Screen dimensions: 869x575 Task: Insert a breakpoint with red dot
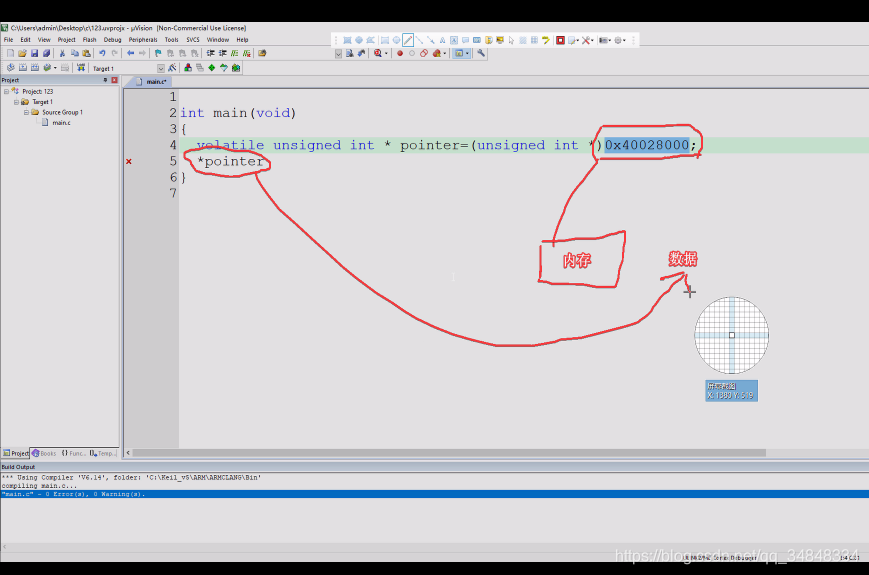pos(400,53)
